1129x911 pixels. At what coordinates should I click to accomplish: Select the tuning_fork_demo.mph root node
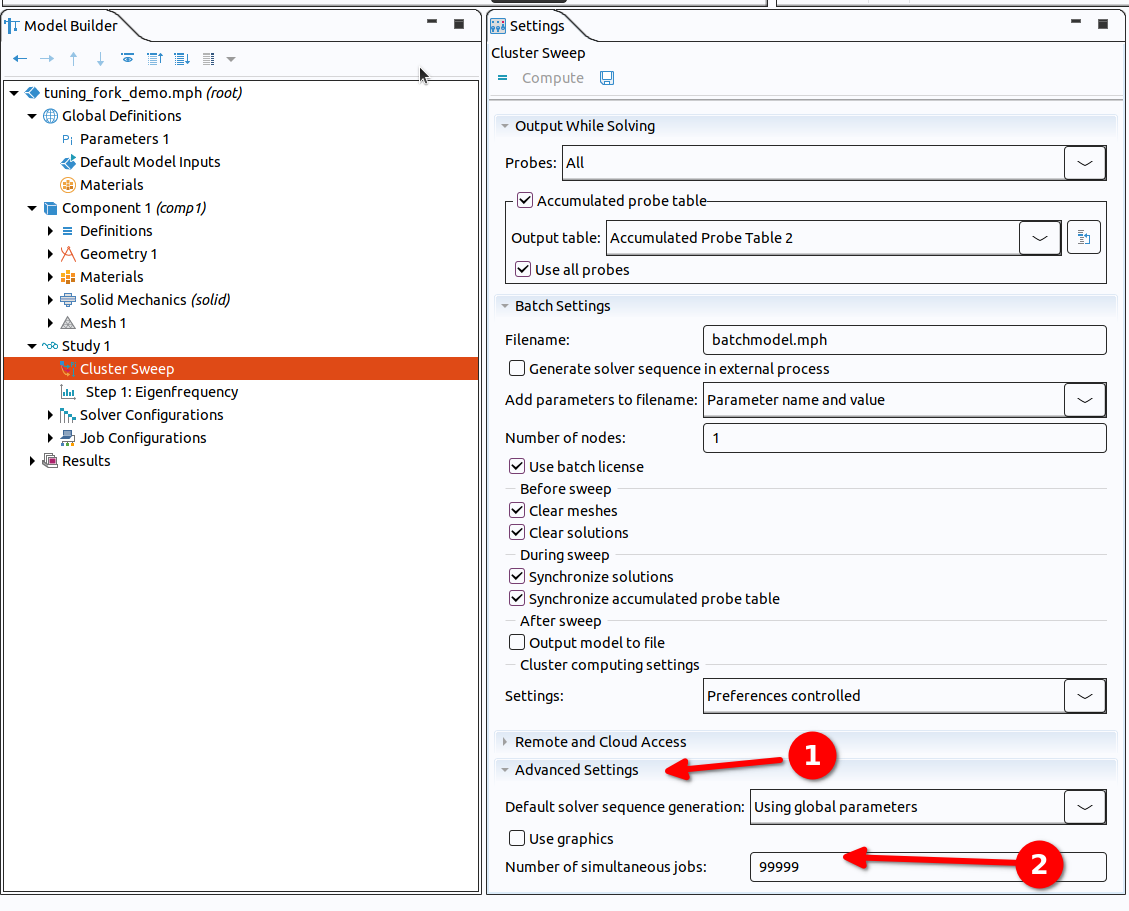click(x=143, y=93)
